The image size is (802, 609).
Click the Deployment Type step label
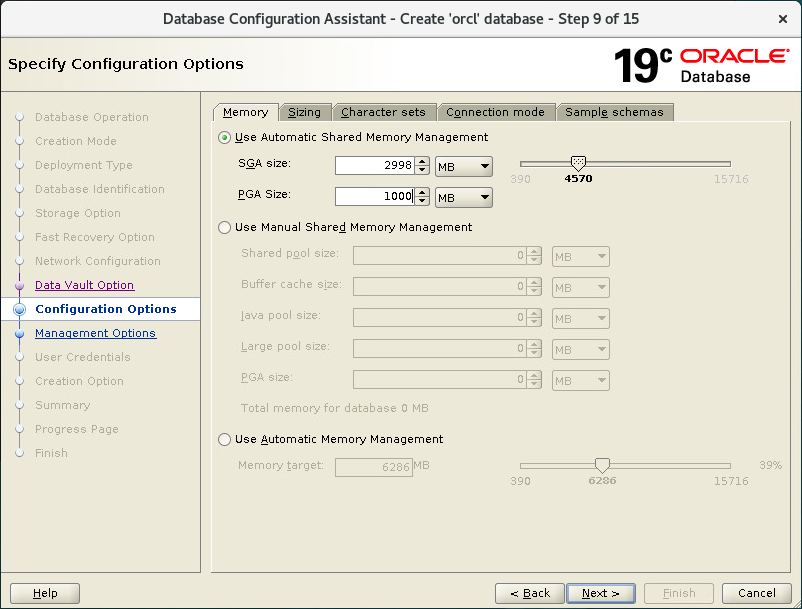tap(84, 165)
